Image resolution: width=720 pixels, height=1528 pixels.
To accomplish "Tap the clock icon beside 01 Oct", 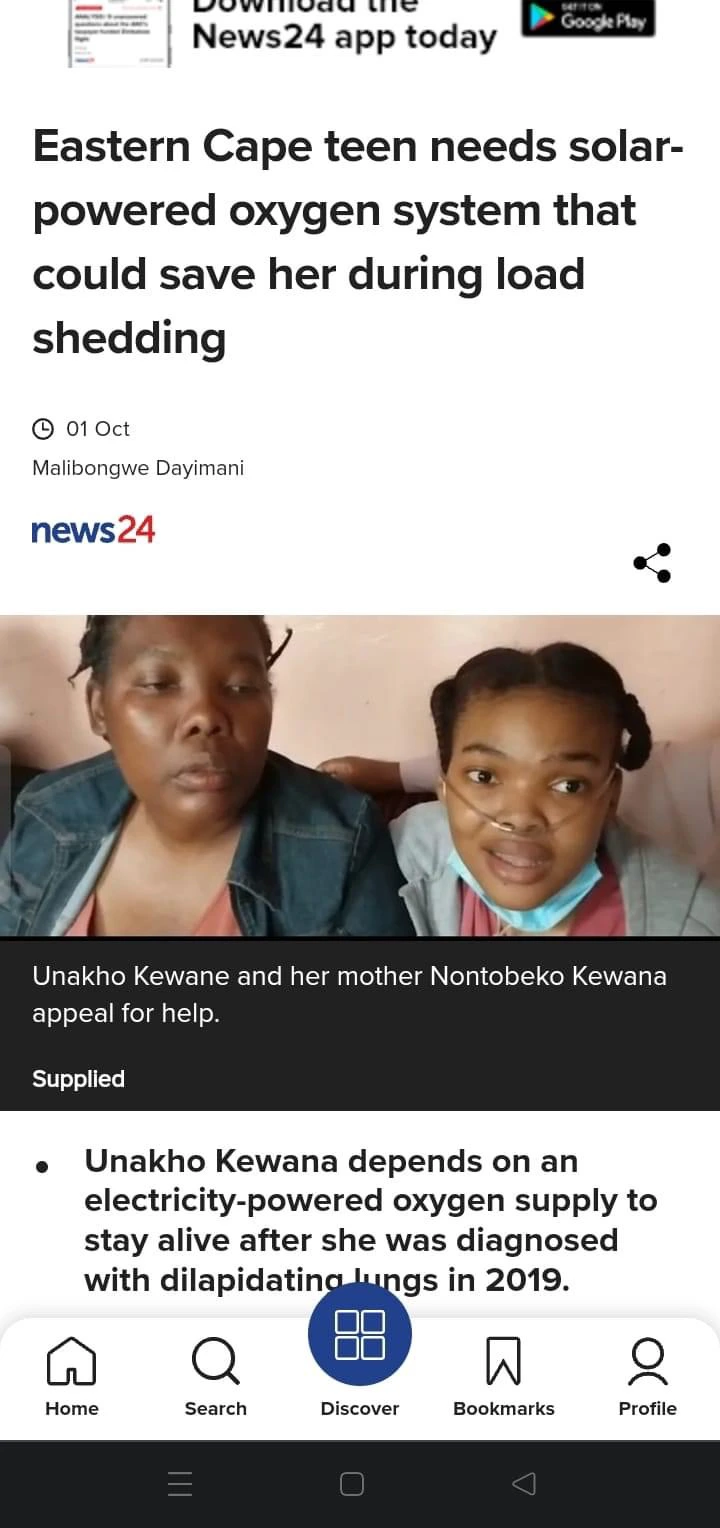I will click(43, 429).
